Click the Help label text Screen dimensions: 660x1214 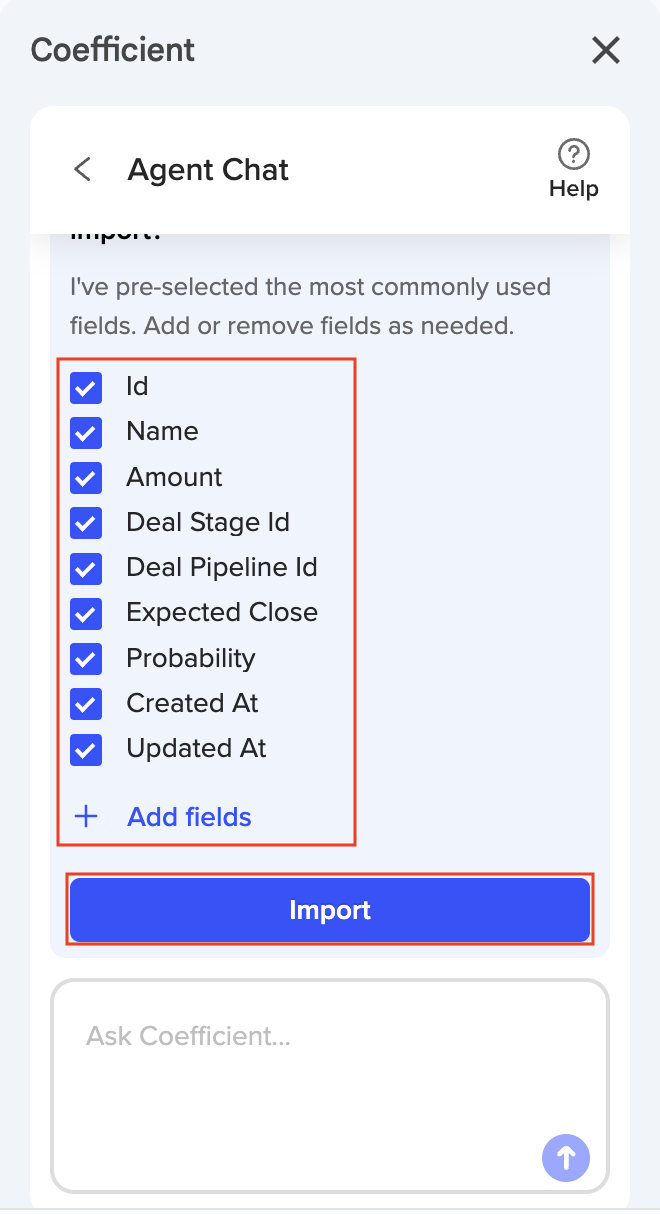(x=573, y=189)
